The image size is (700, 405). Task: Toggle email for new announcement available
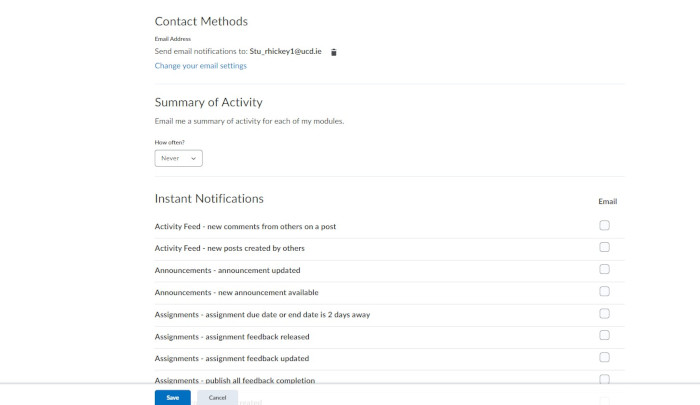click(604, 292)
